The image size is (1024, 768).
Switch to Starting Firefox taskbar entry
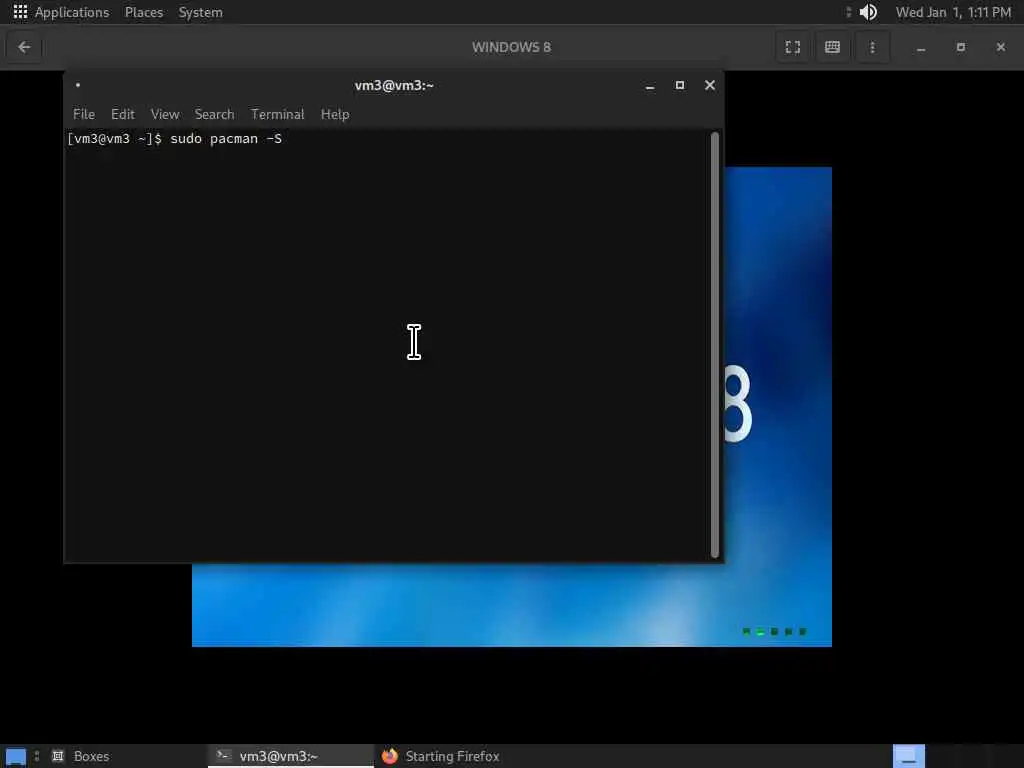tap(457, 756)
